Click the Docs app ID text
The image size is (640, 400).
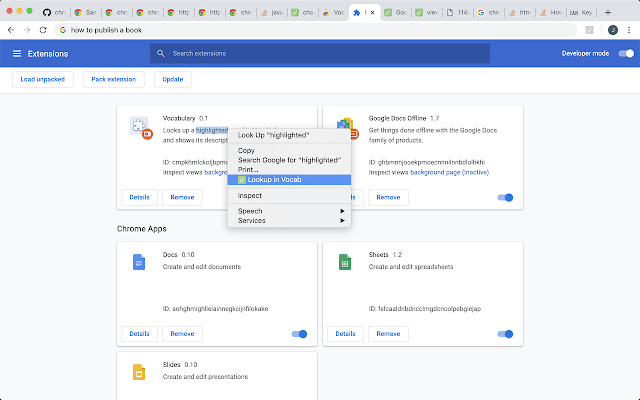pos(216,309)
